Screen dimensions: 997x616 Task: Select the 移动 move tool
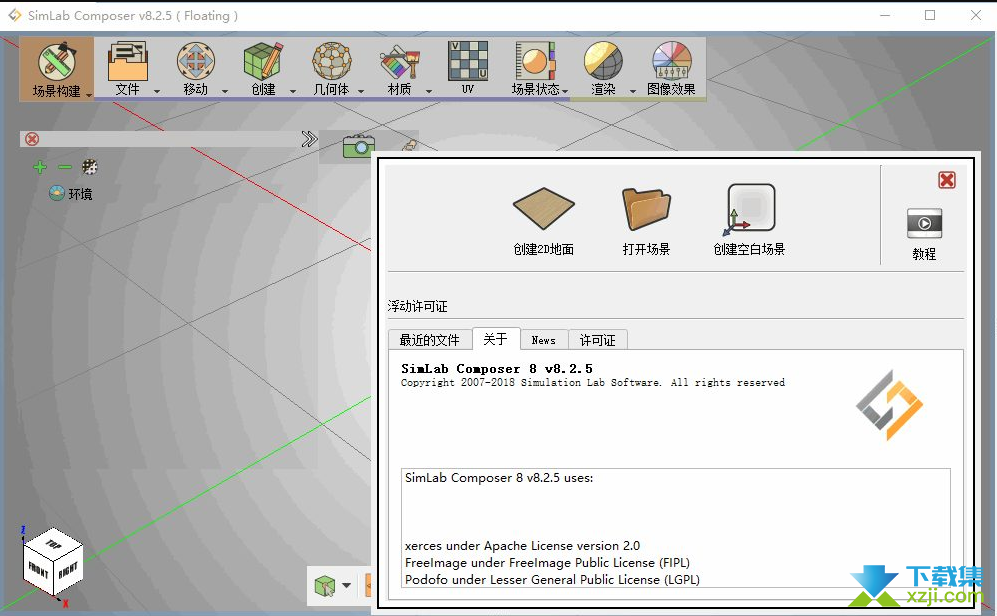coord(195,69)
